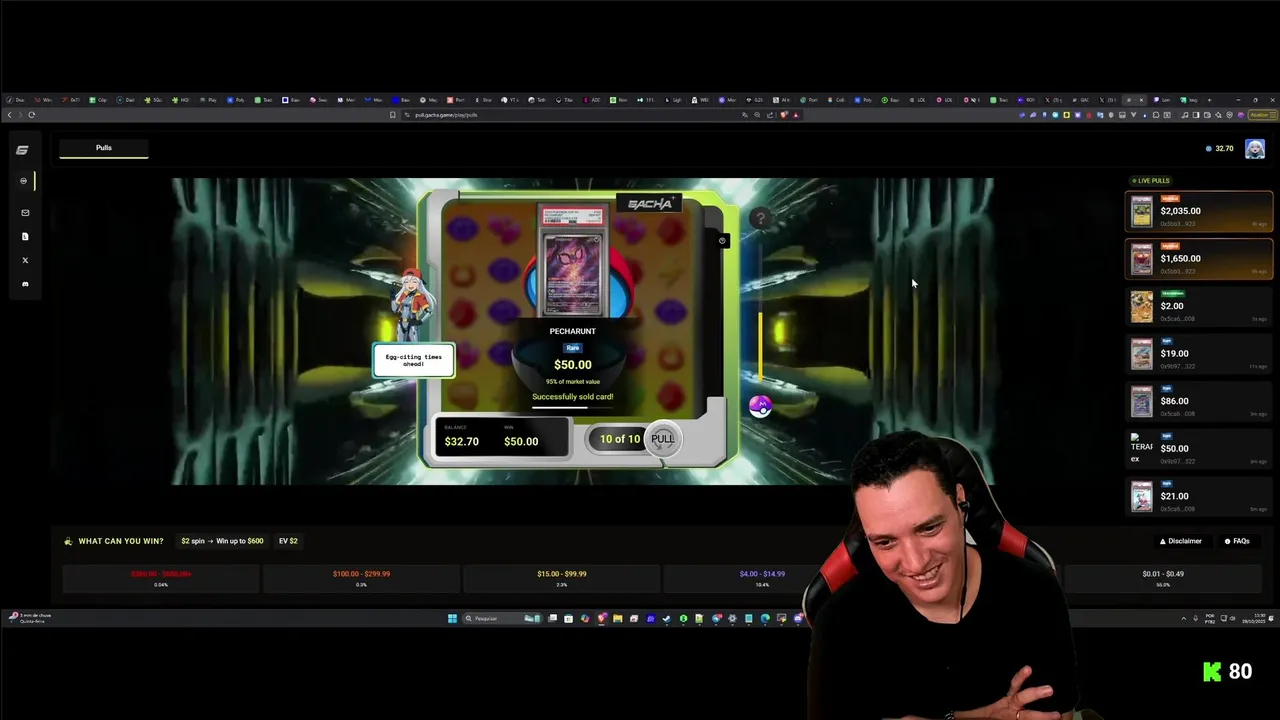Click the Pecharunt graded card image
This screenshot has height=720, width=1280.
[573, 262]
